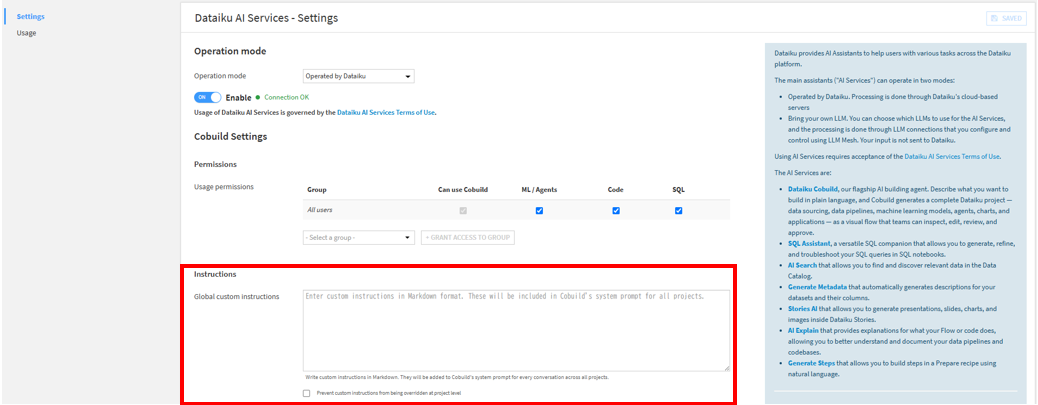Viewport: 1038px width, 405px height.
Task: Click the SAVED button
Action: (1006, 19)
